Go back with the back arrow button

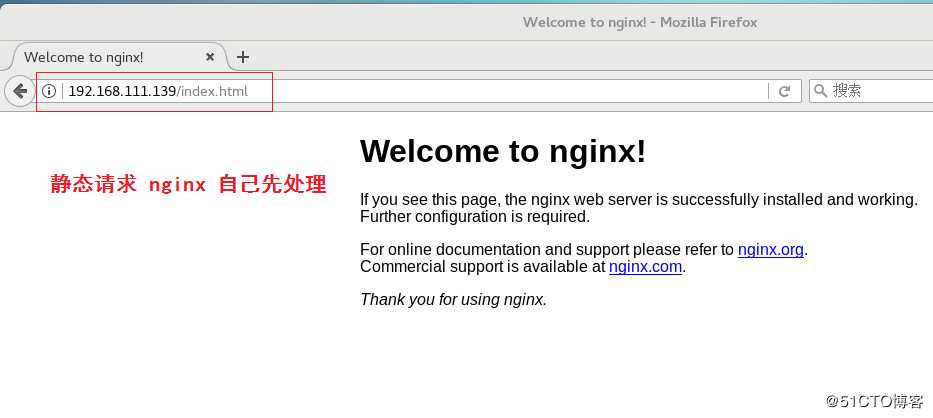coord(20,91)
